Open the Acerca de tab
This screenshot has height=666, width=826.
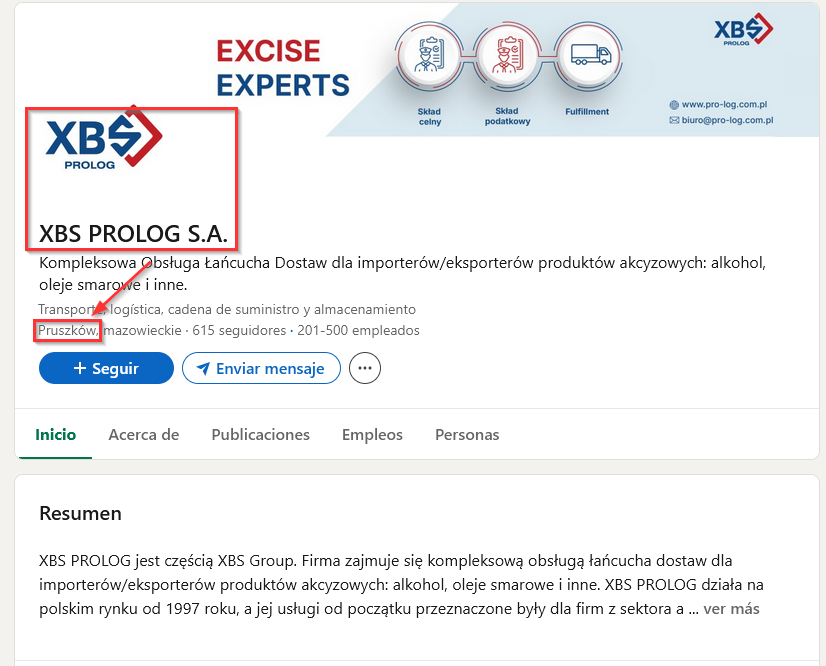(144, 435)
